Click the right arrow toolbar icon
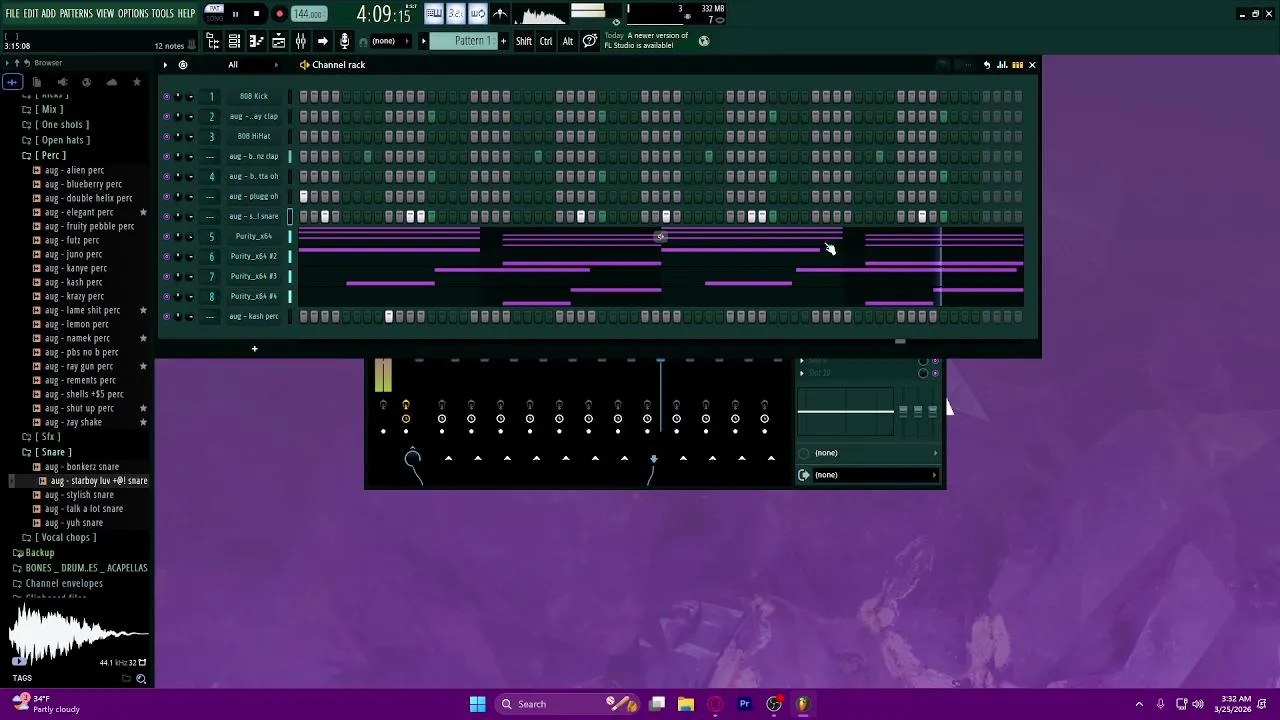 tap(322, 41)
